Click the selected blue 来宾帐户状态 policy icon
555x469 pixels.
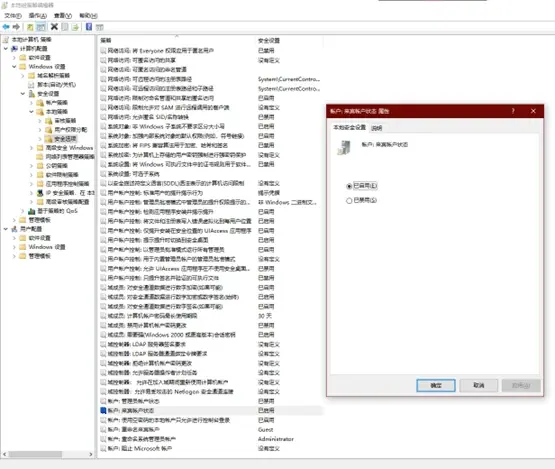point(103,411)
